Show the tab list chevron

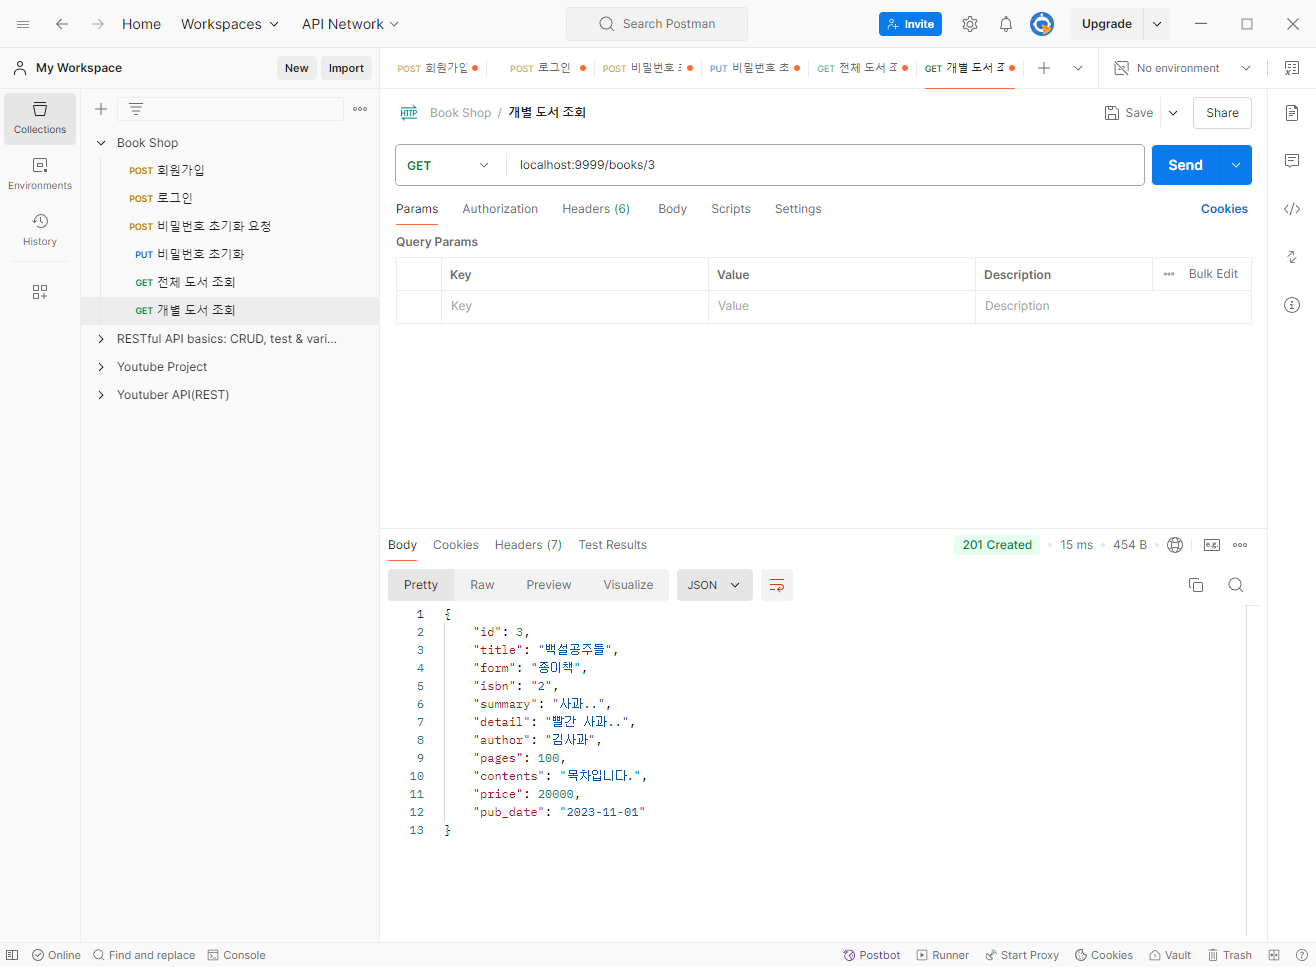coord(1078,68)
